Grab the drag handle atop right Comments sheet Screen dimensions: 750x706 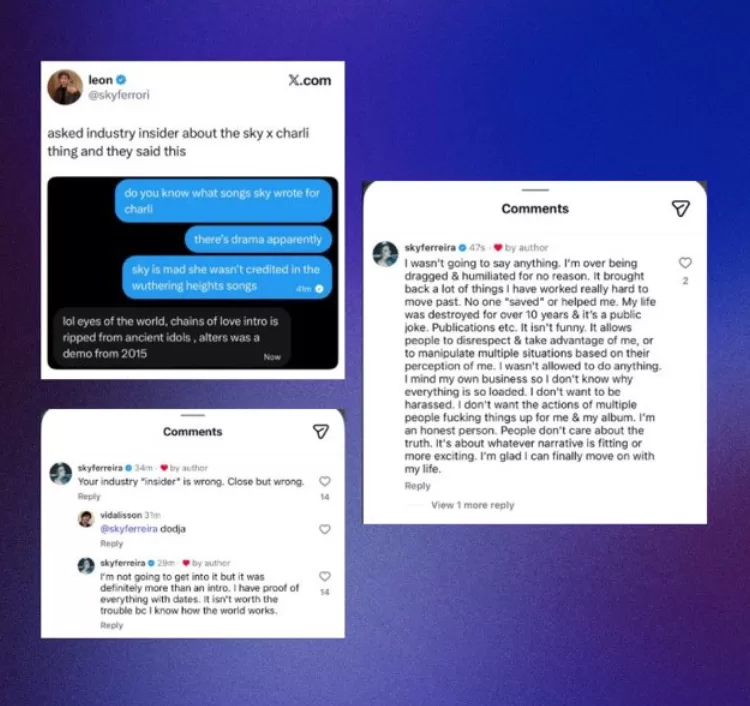click(x=535, y=190)
